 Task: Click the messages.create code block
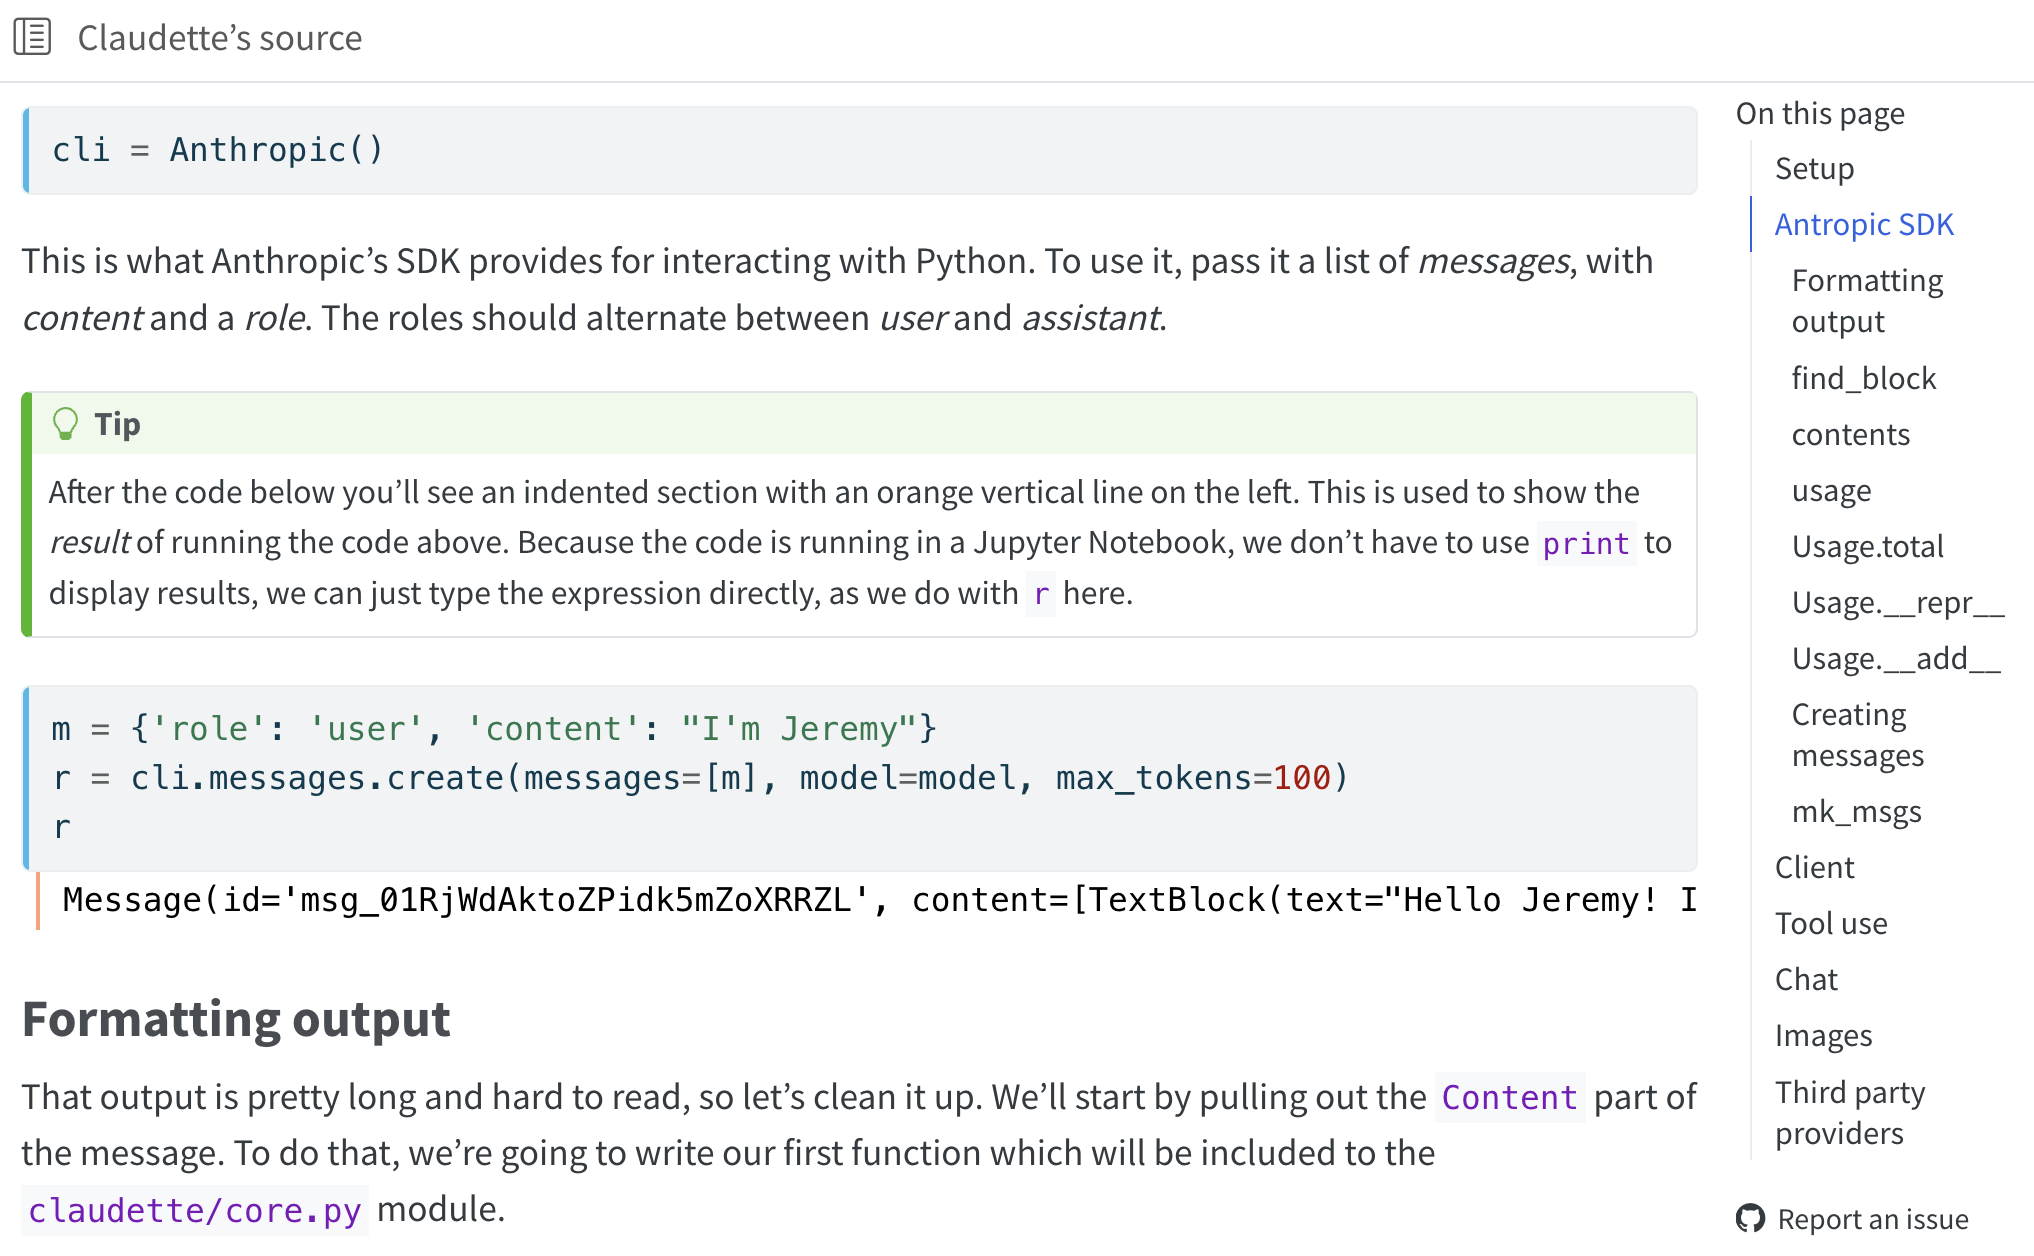click(860, 778)
